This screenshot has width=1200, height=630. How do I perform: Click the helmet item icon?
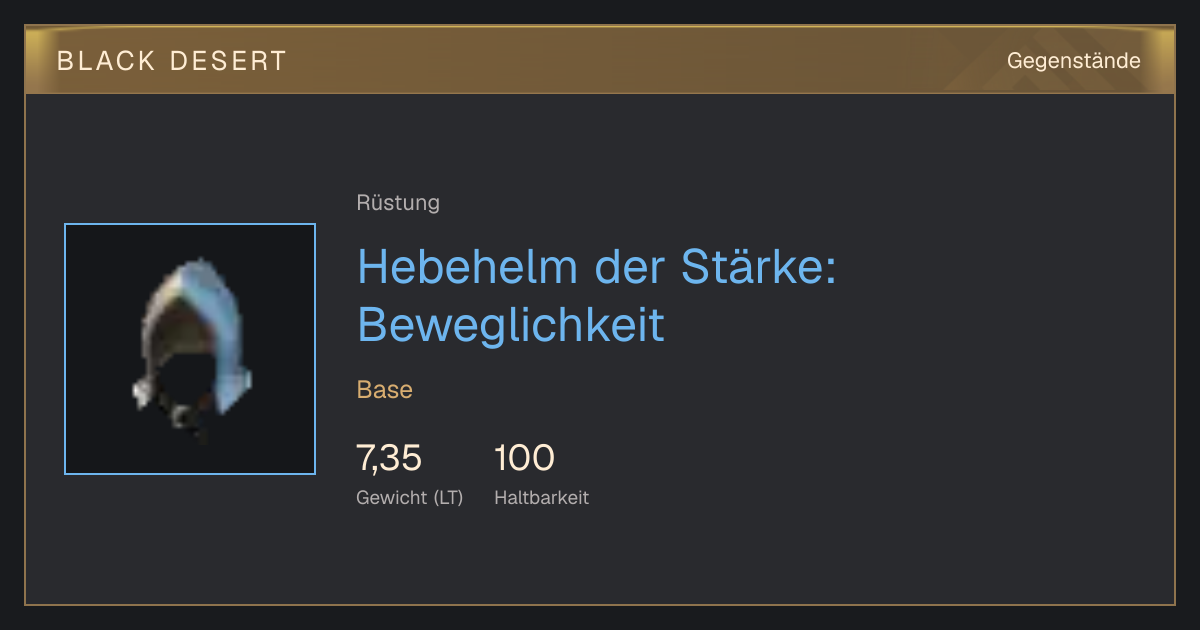pos(190,349)
